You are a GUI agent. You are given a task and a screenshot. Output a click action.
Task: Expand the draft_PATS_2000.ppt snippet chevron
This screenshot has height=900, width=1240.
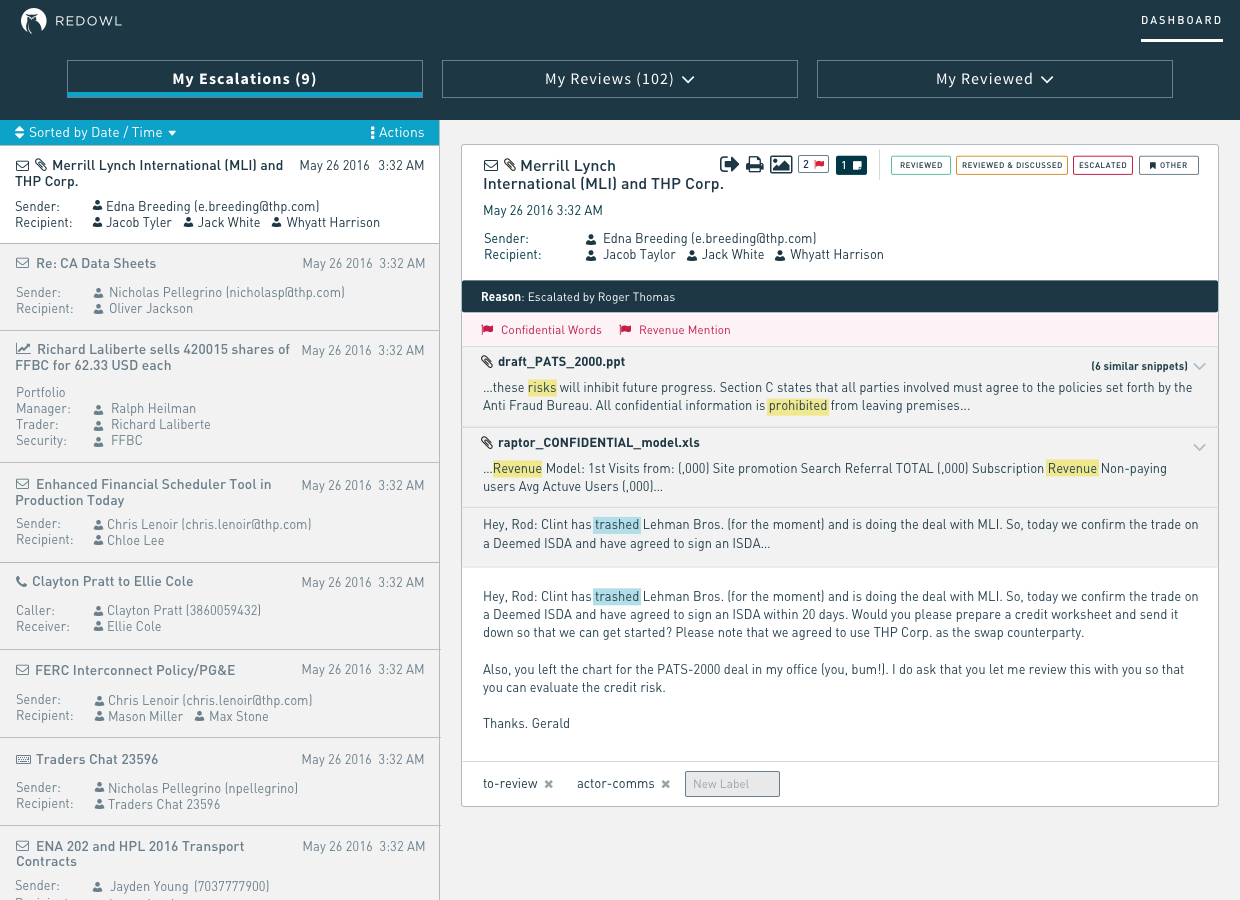1200,366
